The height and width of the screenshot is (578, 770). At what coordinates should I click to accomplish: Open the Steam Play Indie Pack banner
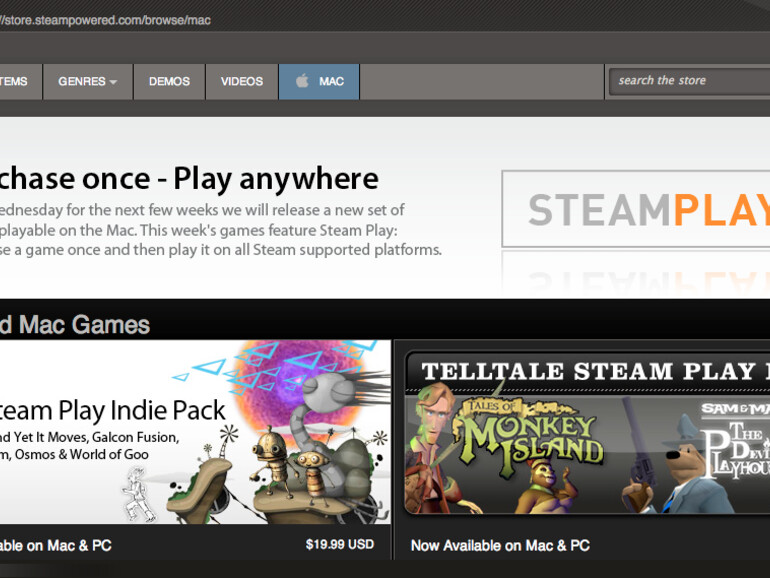(x=195, y=432)
